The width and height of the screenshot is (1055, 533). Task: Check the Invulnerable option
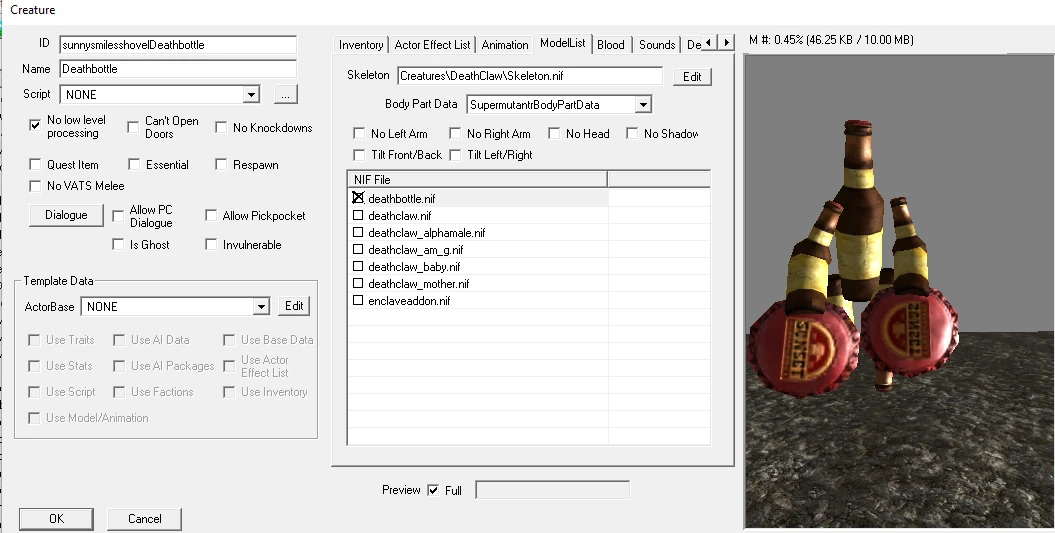coord(211,244)
